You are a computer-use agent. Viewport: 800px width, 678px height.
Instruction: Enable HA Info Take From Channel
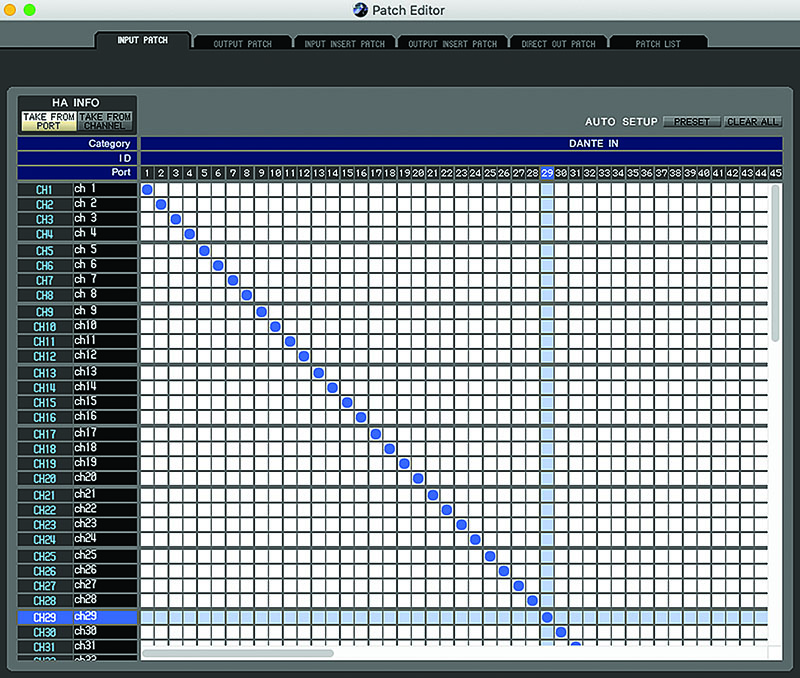[105, 121]
